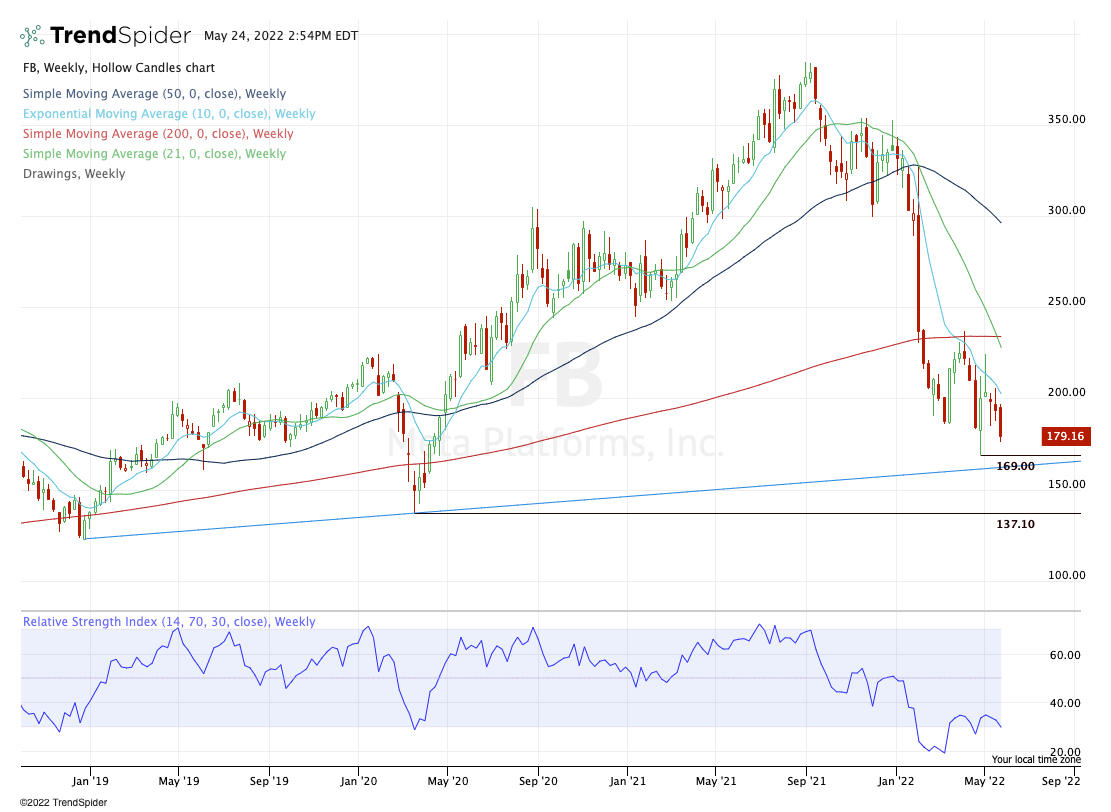Open the Drawings, Weekly legend entry
1111x812 pixels.
click(73, 174)
